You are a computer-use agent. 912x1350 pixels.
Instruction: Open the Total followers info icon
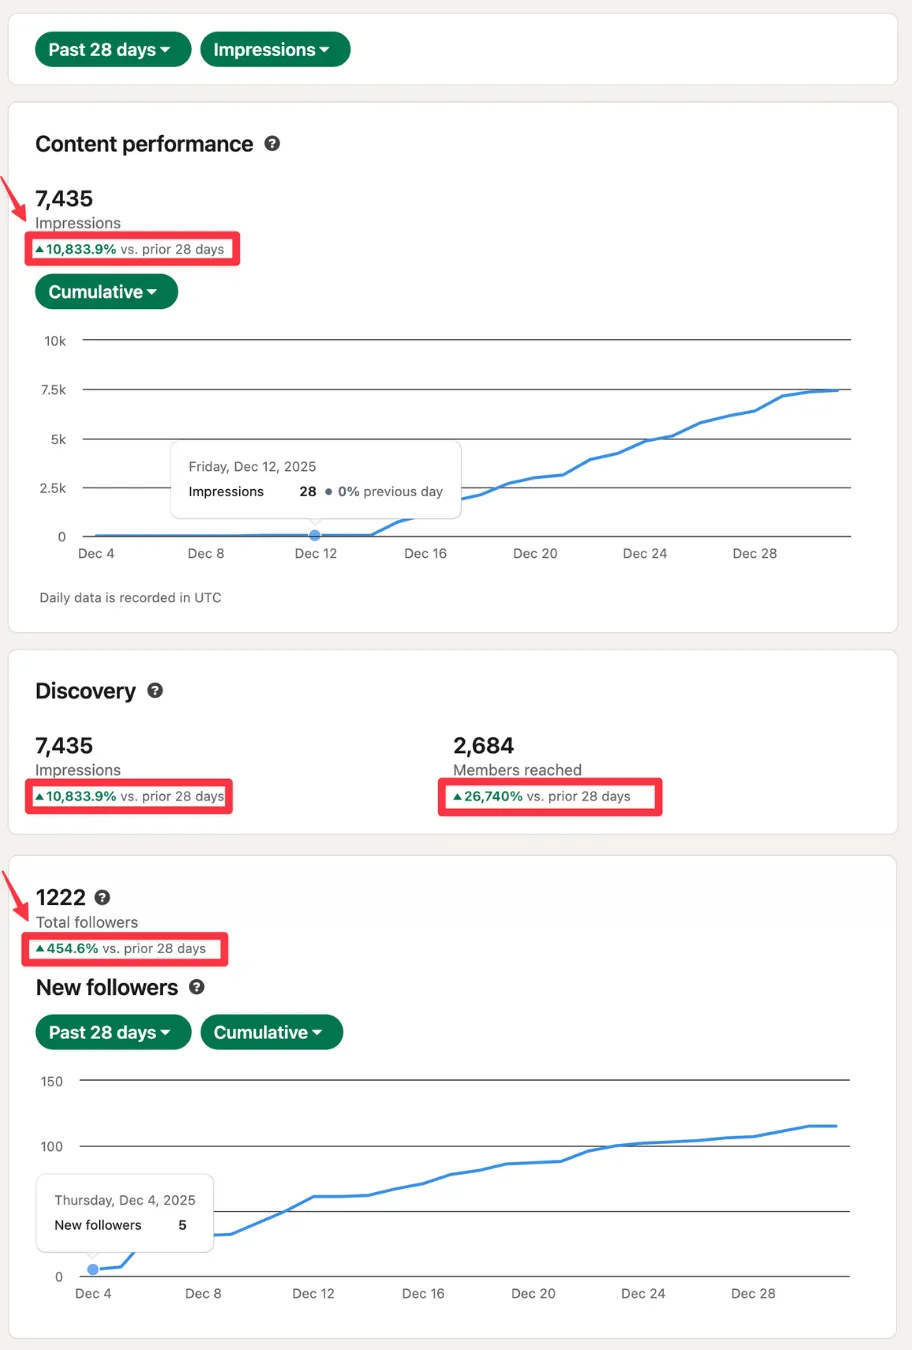tap(103, 897)
